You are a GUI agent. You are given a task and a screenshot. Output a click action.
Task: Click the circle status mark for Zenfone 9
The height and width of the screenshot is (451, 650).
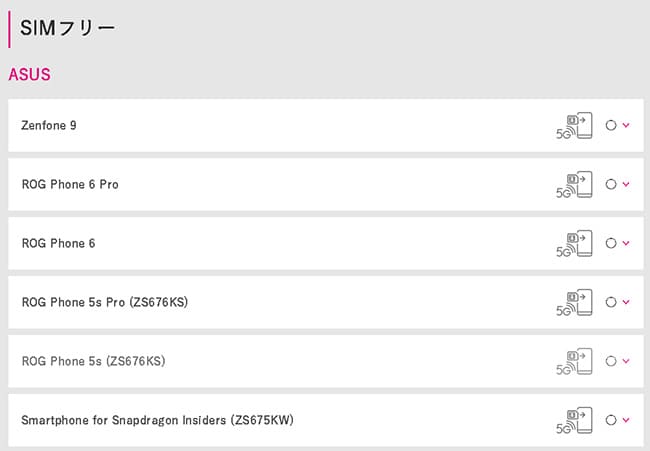pyautogui.click(x=611, y=125)
